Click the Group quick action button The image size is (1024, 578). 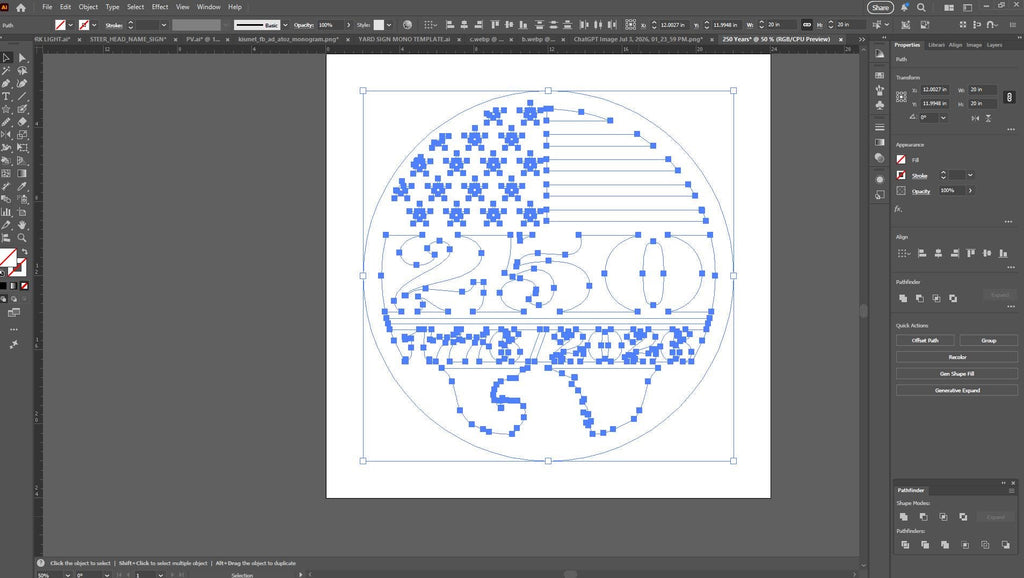tap(988, 340)
